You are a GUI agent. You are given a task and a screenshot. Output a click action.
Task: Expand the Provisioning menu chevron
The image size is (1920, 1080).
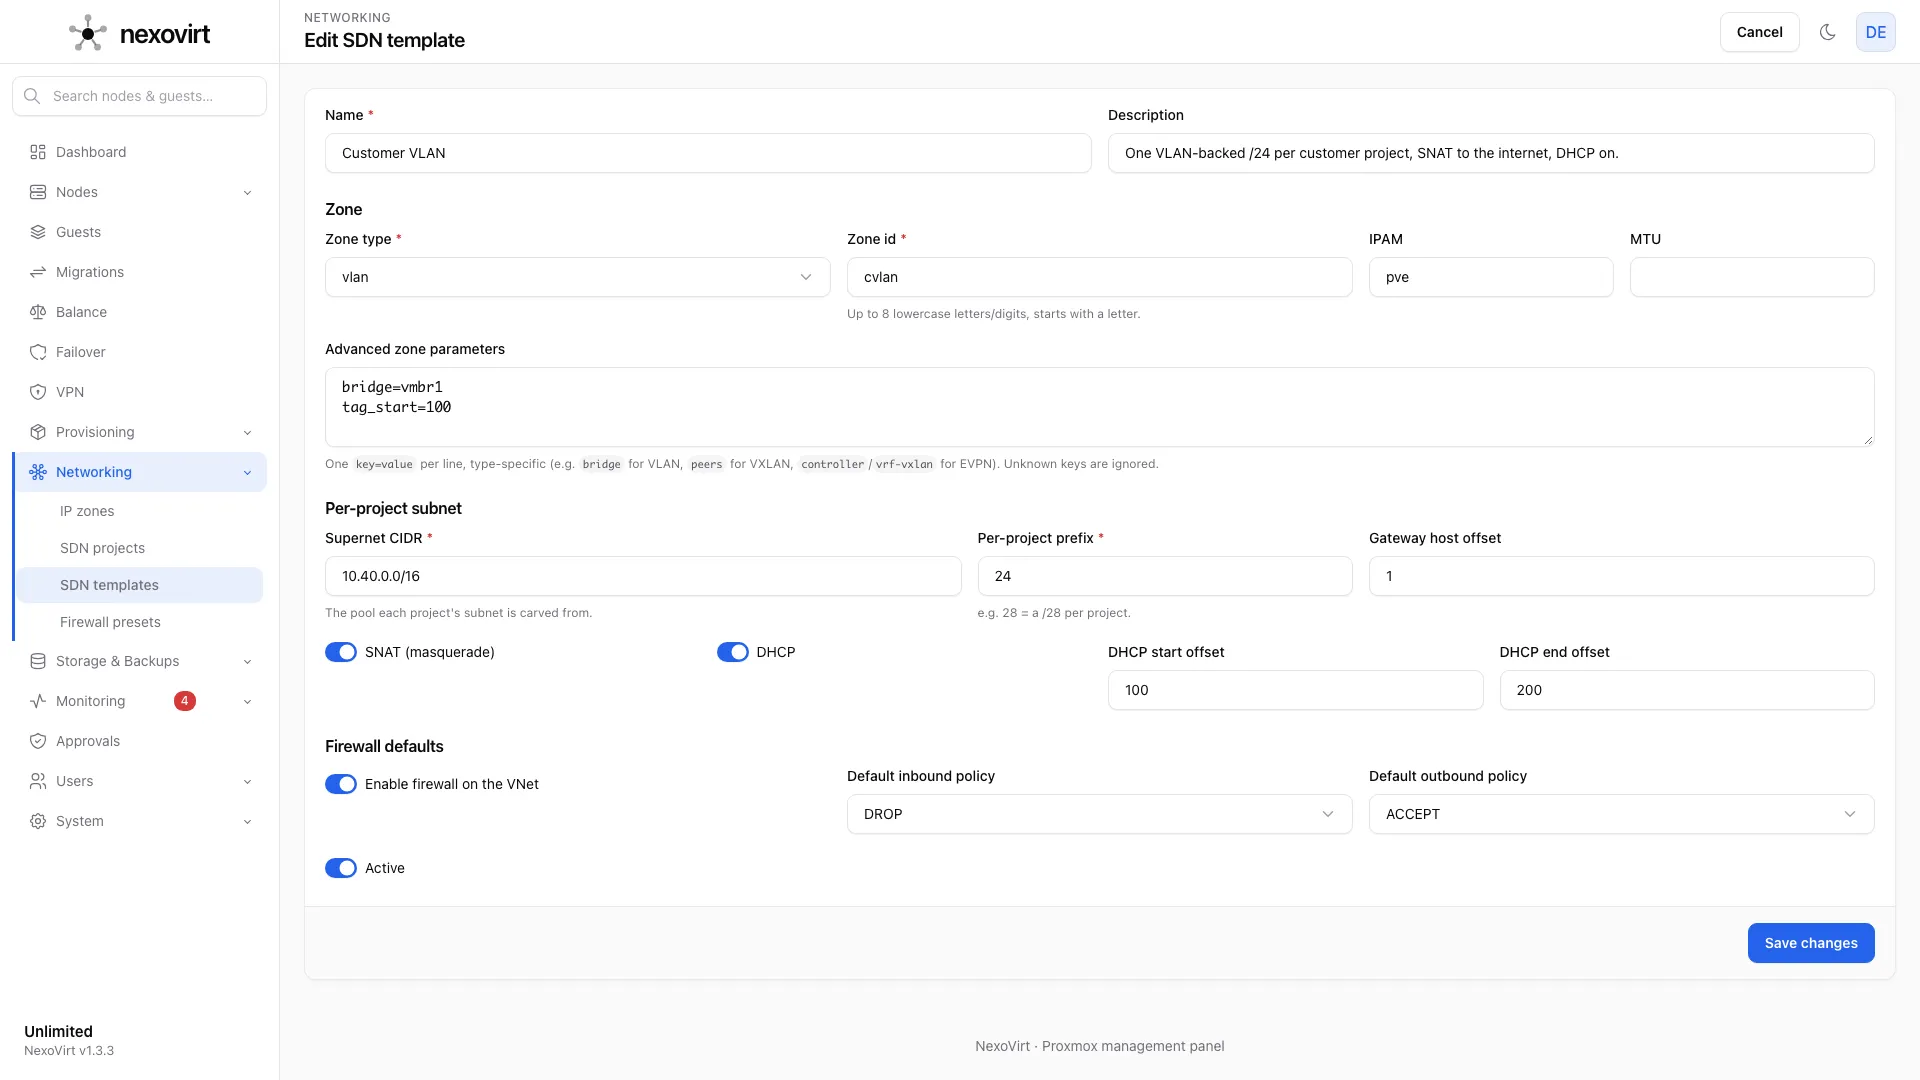click(247, 433)
